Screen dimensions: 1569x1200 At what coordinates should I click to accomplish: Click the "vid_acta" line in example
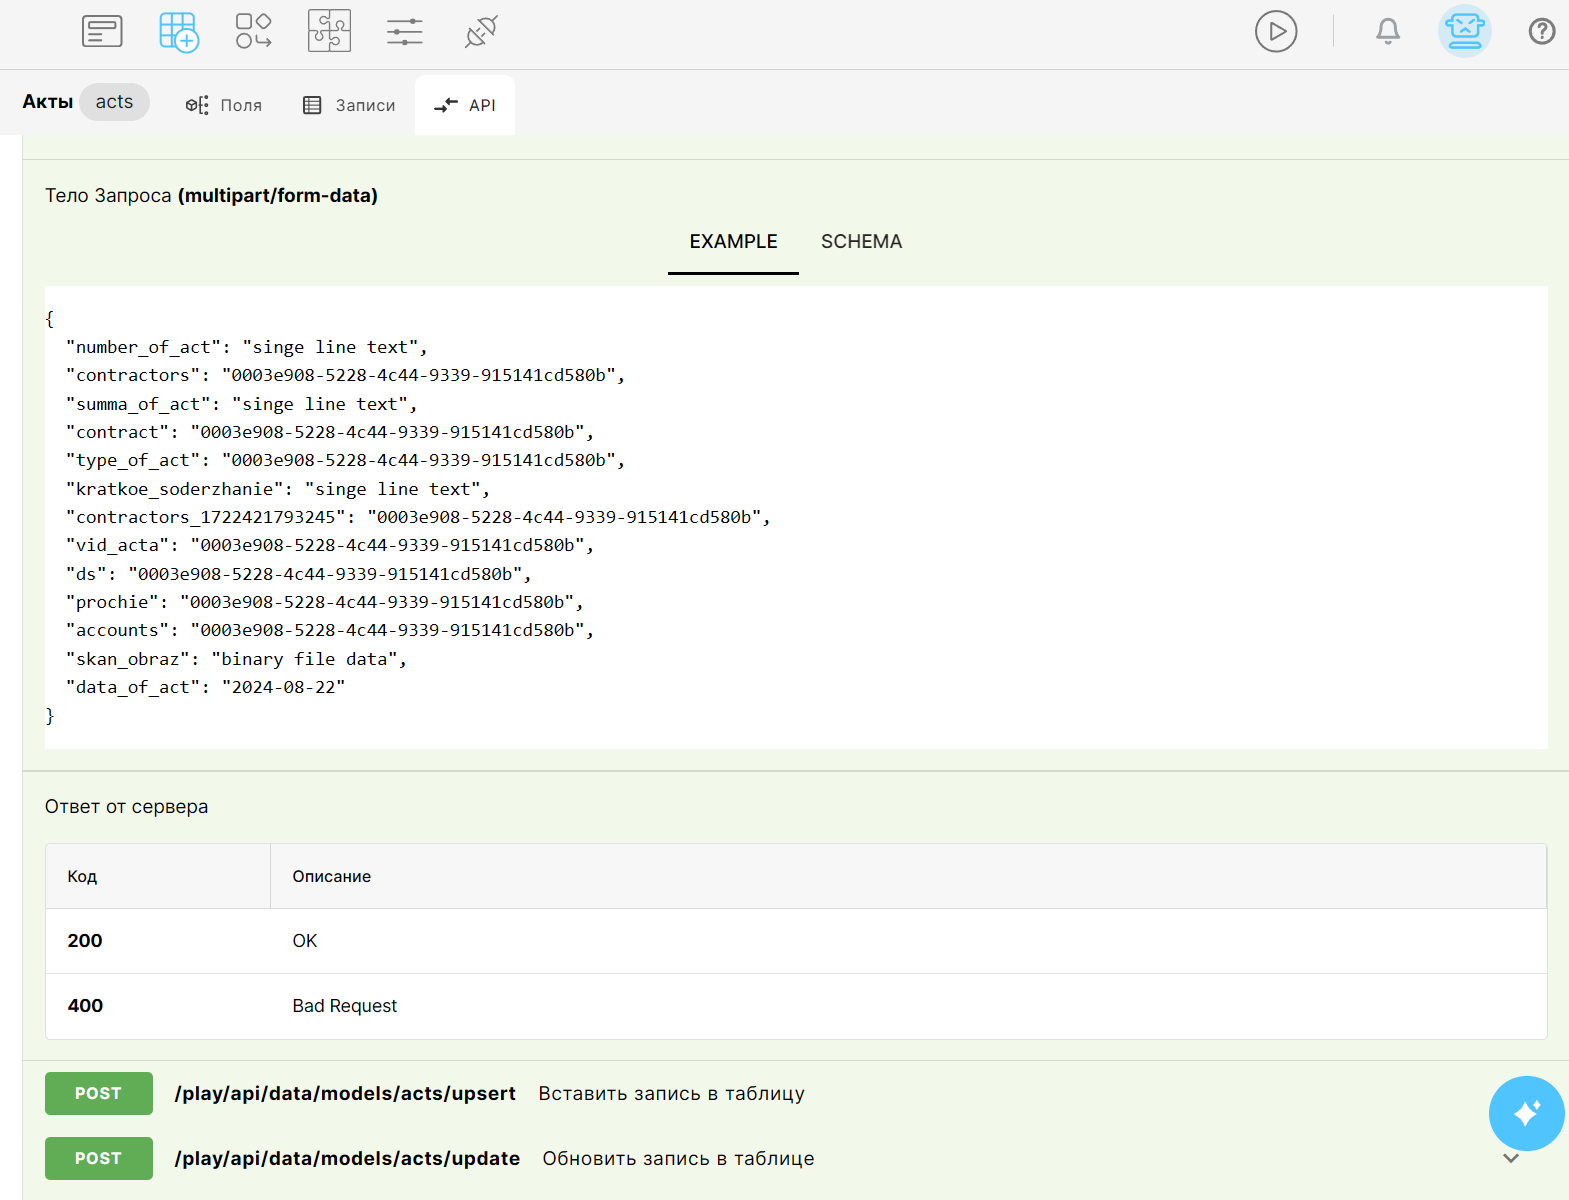click(x=330, y=545)
